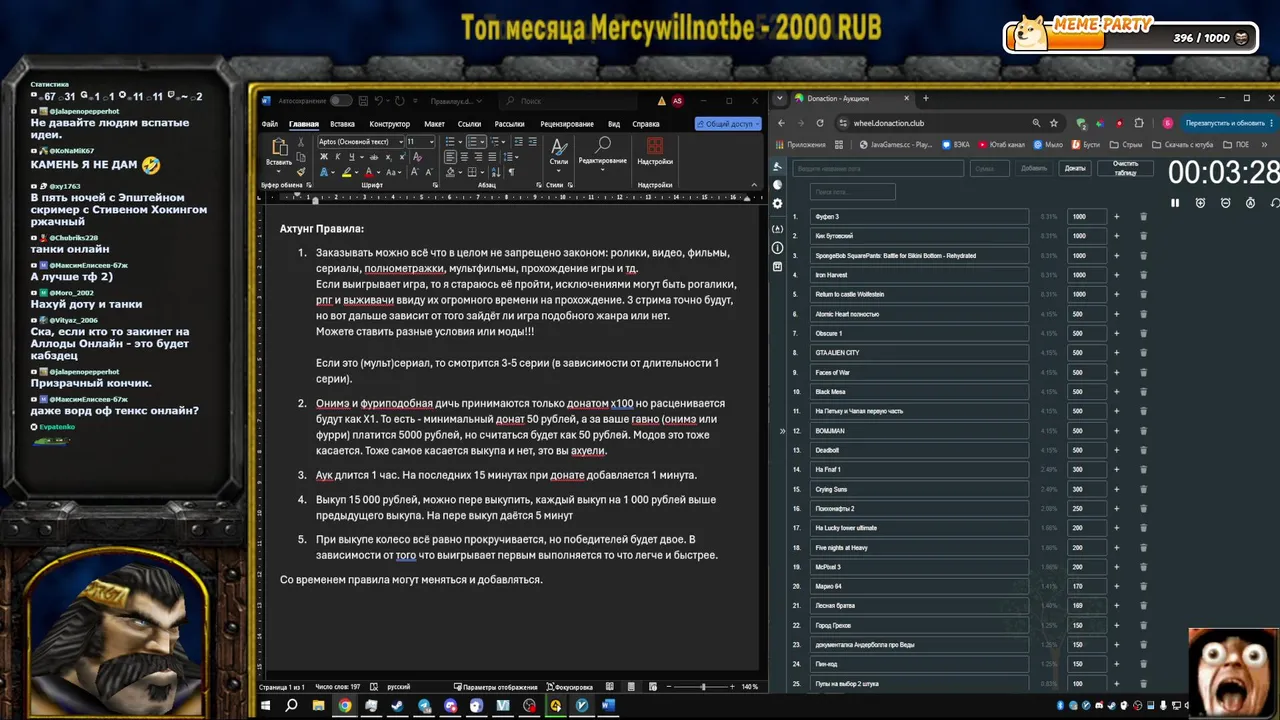
Task: Click the settings gear in Donaction sidebar
Action: click(x=777, y=203)
